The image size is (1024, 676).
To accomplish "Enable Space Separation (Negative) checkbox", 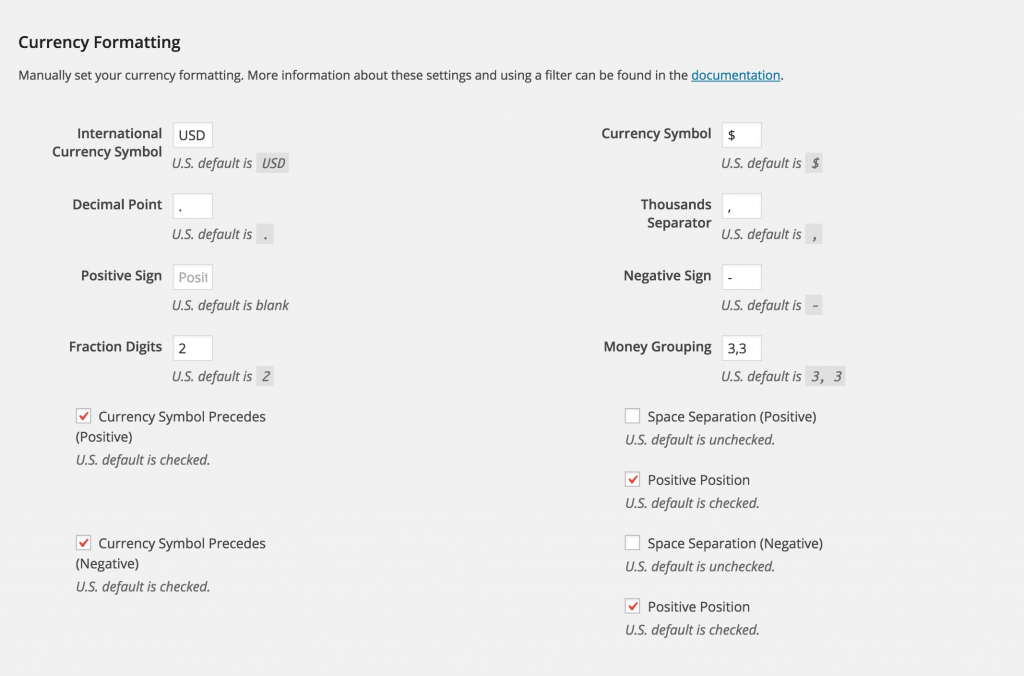I will click(x=632, y=543).
